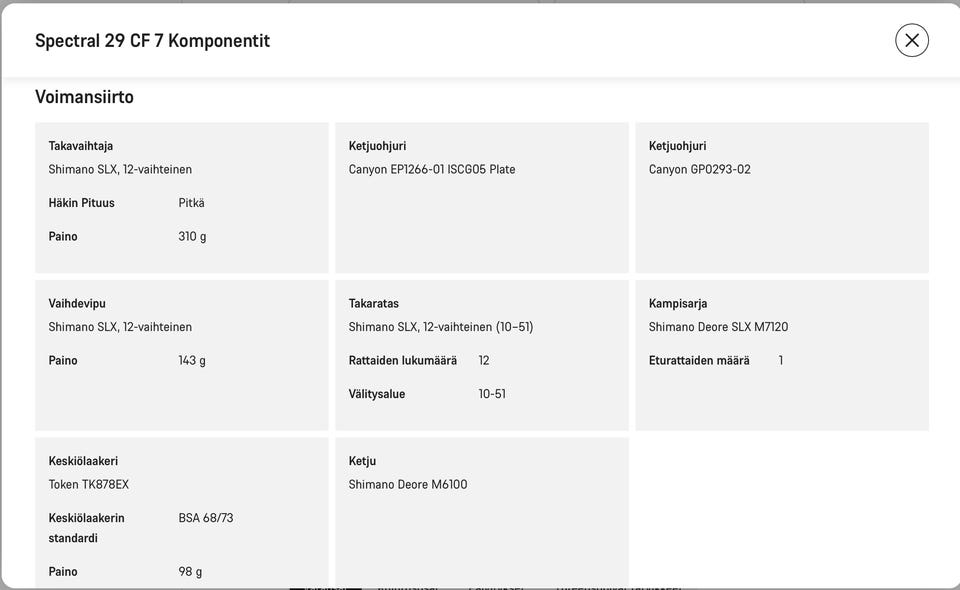Select the Rattaiden lukumäärä label

click(403, 360)
